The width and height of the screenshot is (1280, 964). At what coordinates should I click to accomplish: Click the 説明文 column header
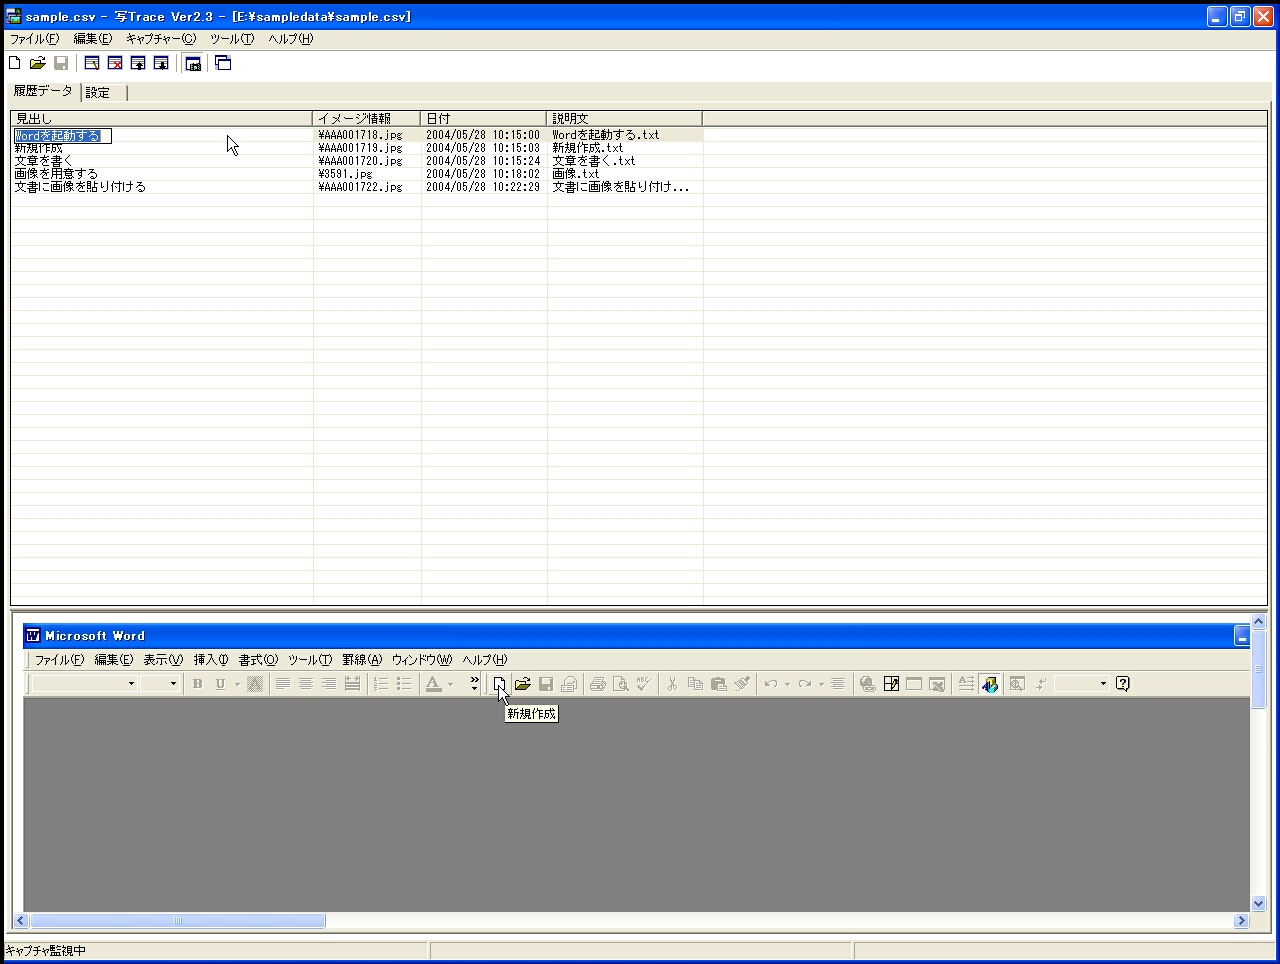coord(624,118)
